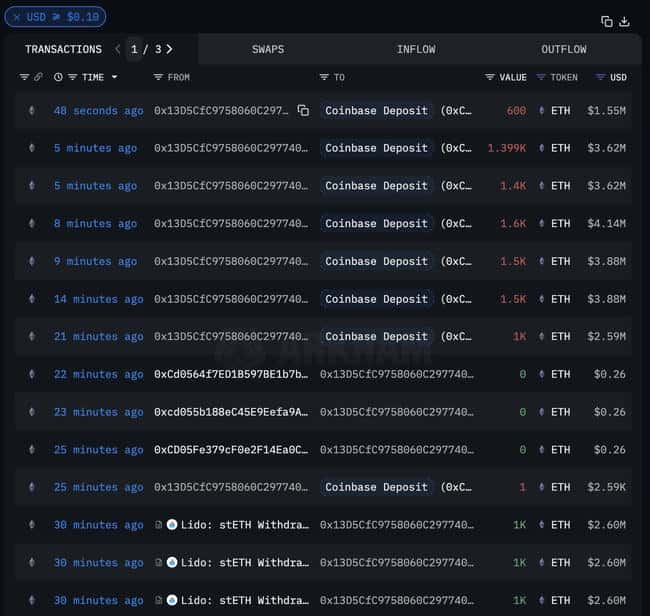Image resolution: width=650 pixels, height=616 pixels.
Task: Filter by the USD column
Action: tap(600, 77)
